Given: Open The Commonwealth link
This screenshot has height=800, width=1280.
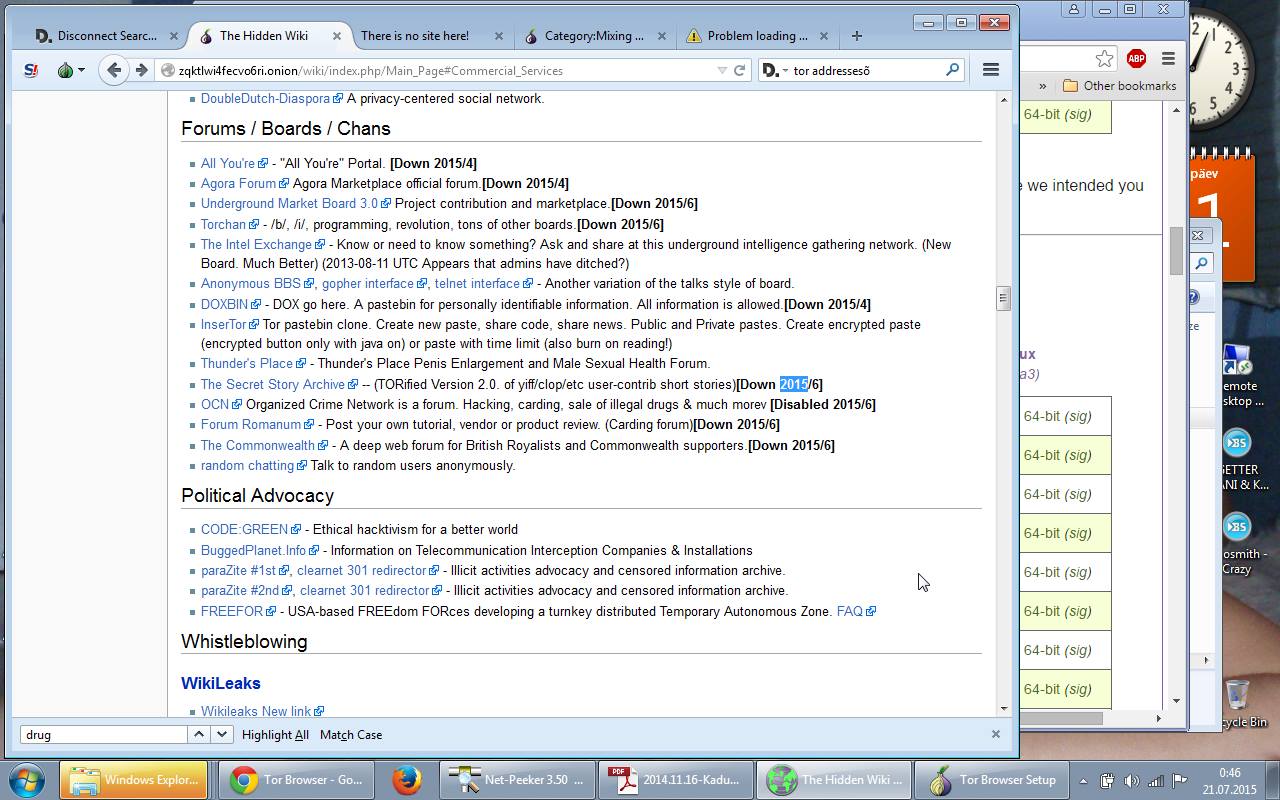Looking at the screenshot, I should coord(257,446).
